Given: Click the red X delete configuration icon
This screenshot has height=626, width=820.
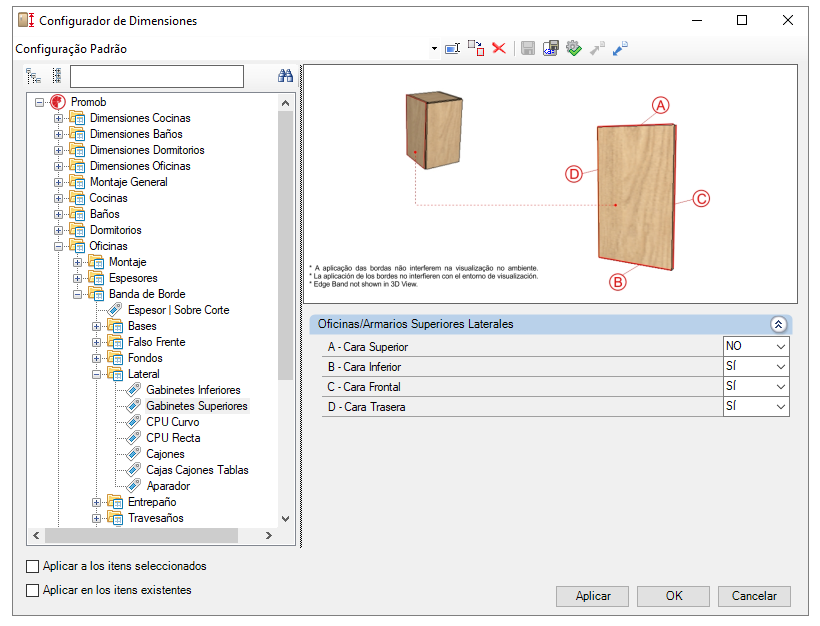Looking at the screenshot, I should point(499,49).
